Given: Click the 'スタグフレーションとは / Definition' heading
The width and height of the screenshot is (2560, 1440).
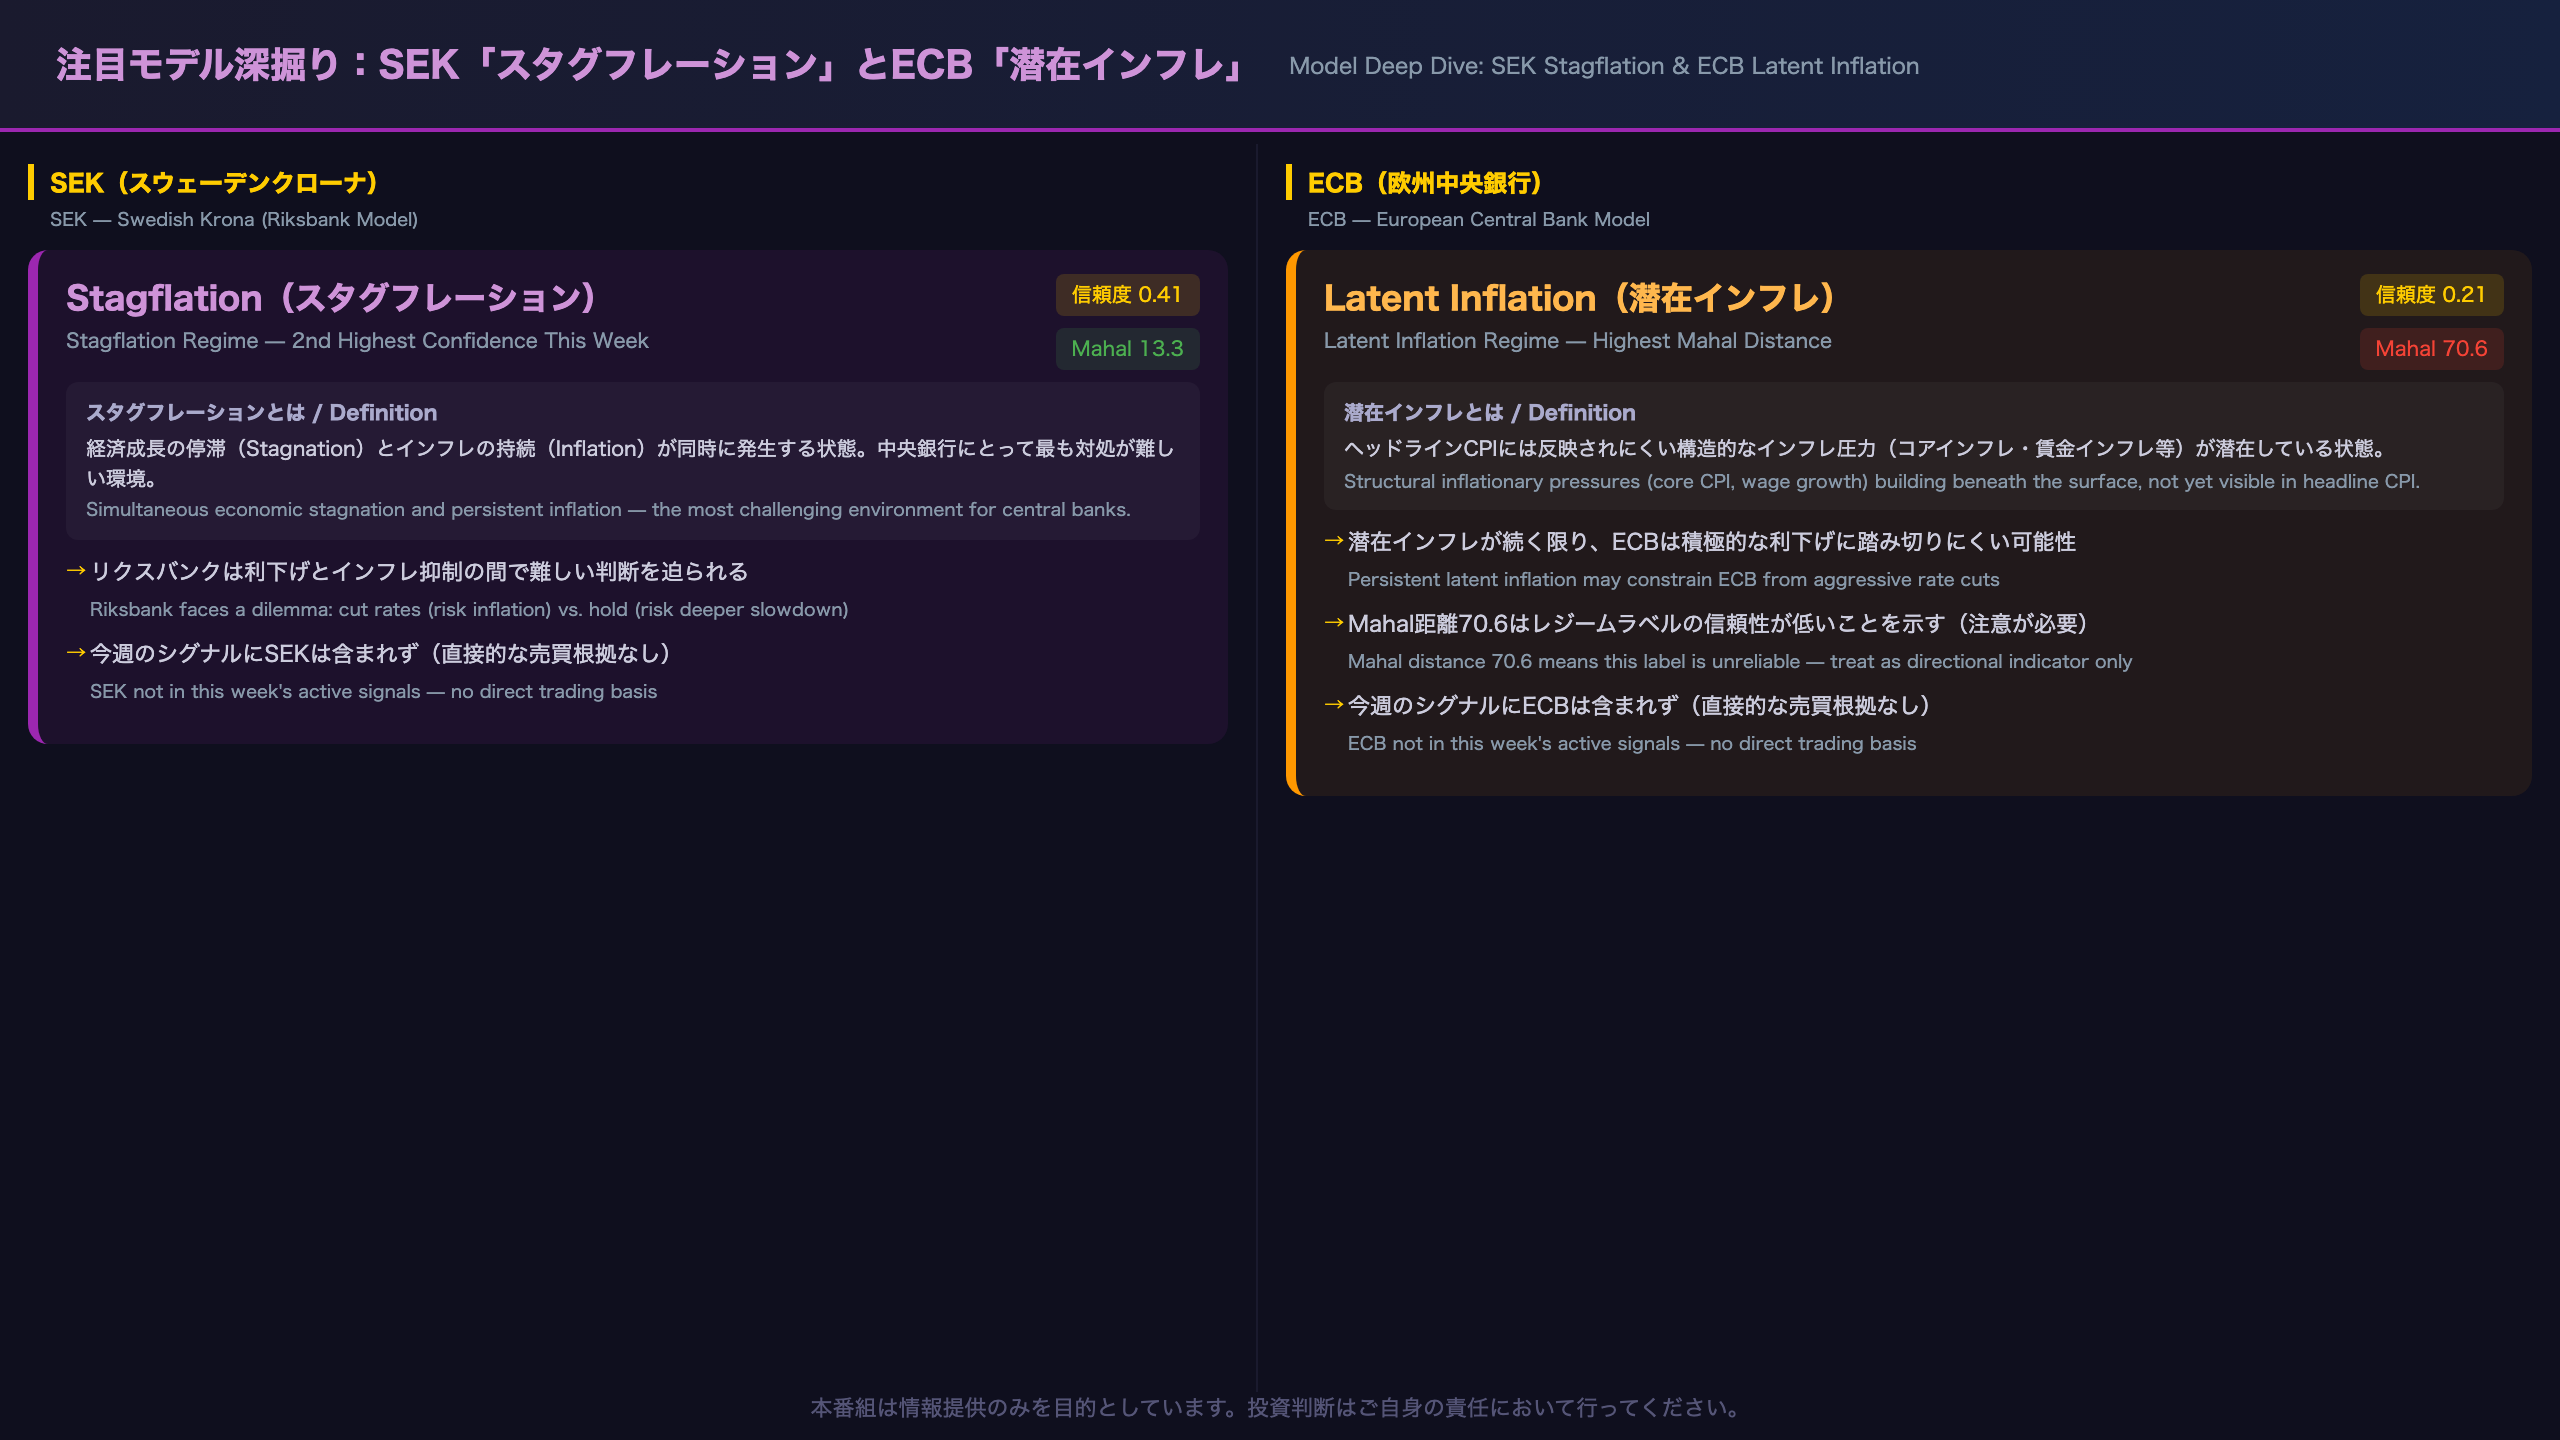Looking at the screenshot, I should pyautogui.click(x=261, y=413).
